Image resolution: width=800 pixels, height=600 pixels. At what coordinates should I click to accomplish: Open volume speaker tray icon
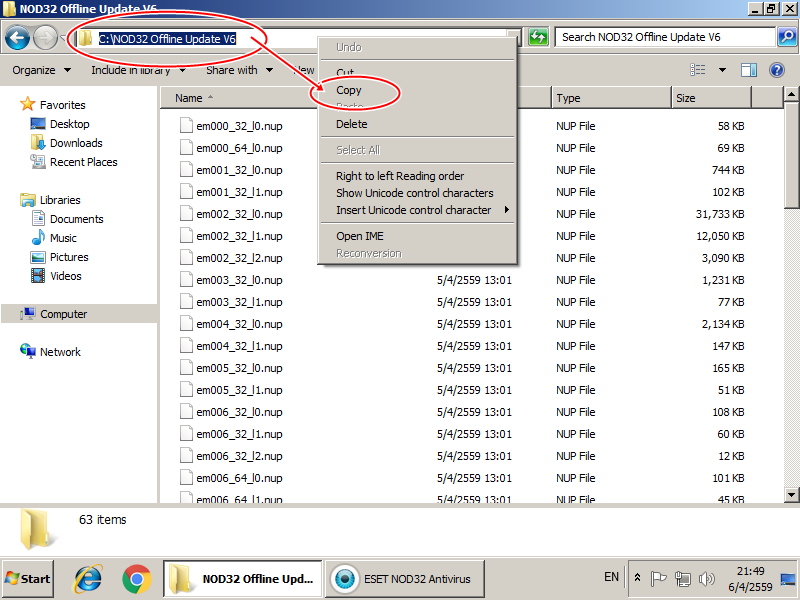[x=707, y=579]
